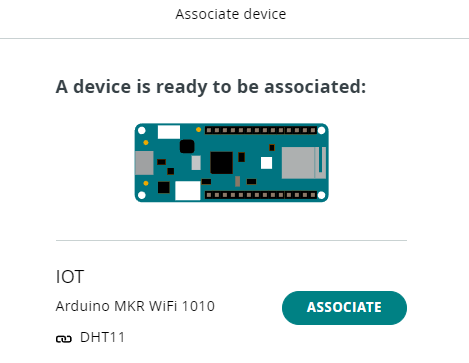Click the top row of header pins
This screenshot has width=469, height=363.
261,130
